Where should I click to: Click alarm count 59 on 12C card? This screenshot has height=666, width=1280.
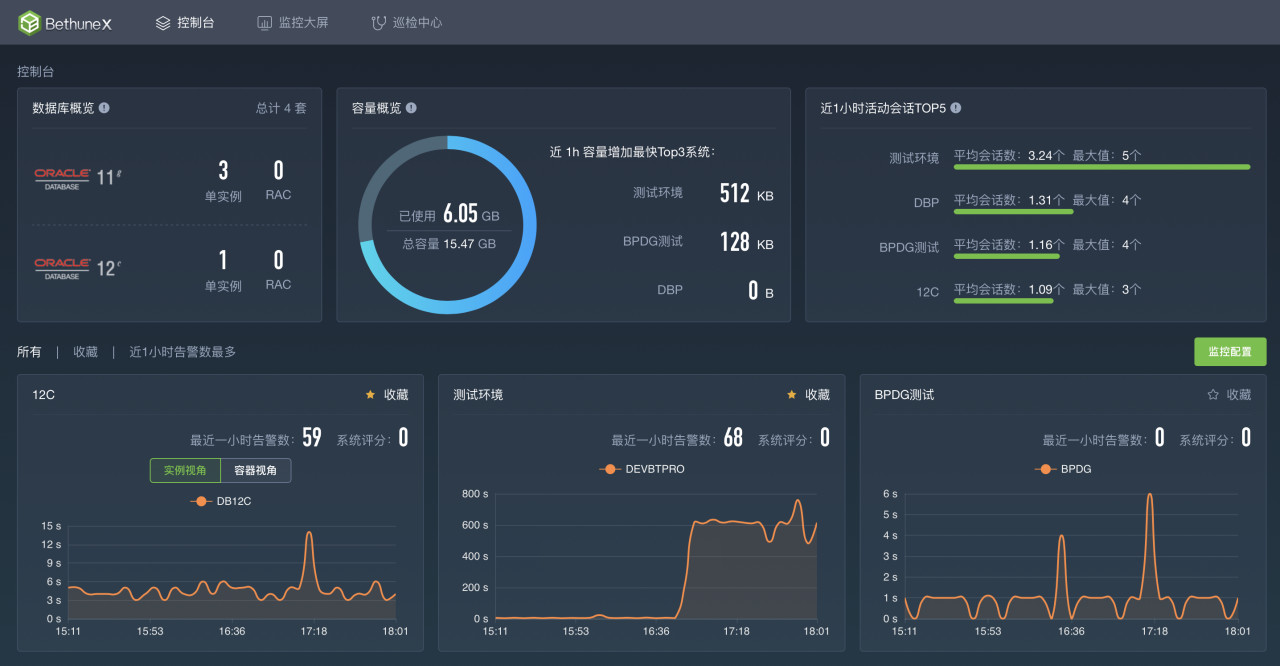[x=312, y=438]
